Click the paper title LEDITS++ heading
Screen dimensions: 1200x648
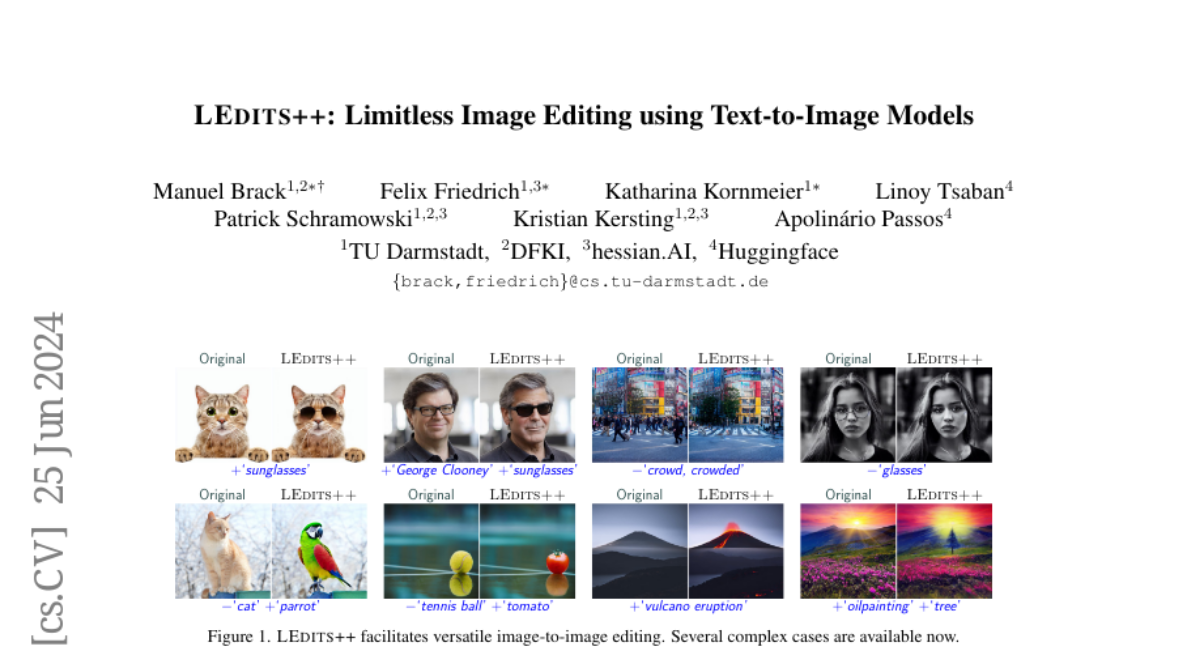click(x=583, y=115)
